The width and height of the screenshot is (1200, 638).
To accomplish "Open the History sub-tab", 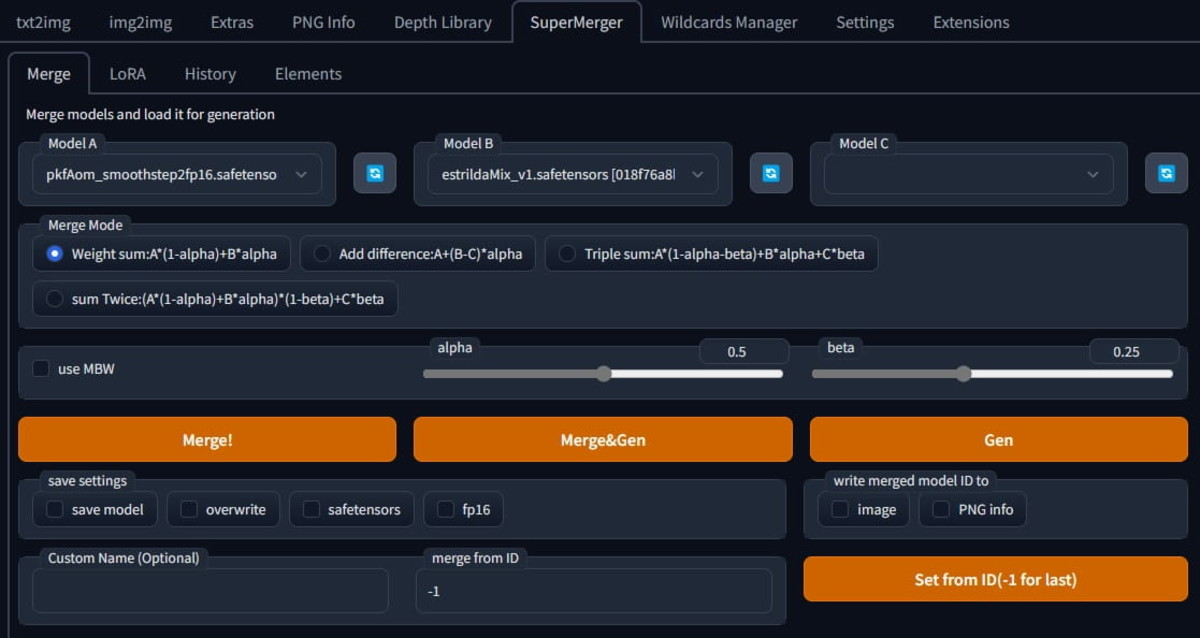I will pos(210,74).
